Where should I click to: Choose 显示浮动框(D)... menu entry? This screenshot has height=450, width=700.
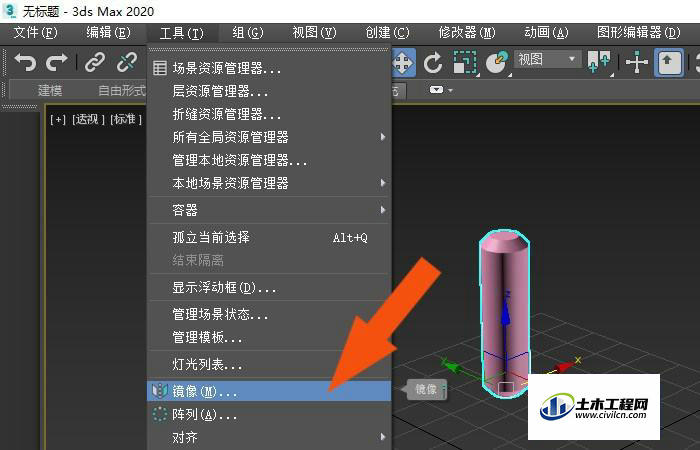269,287
